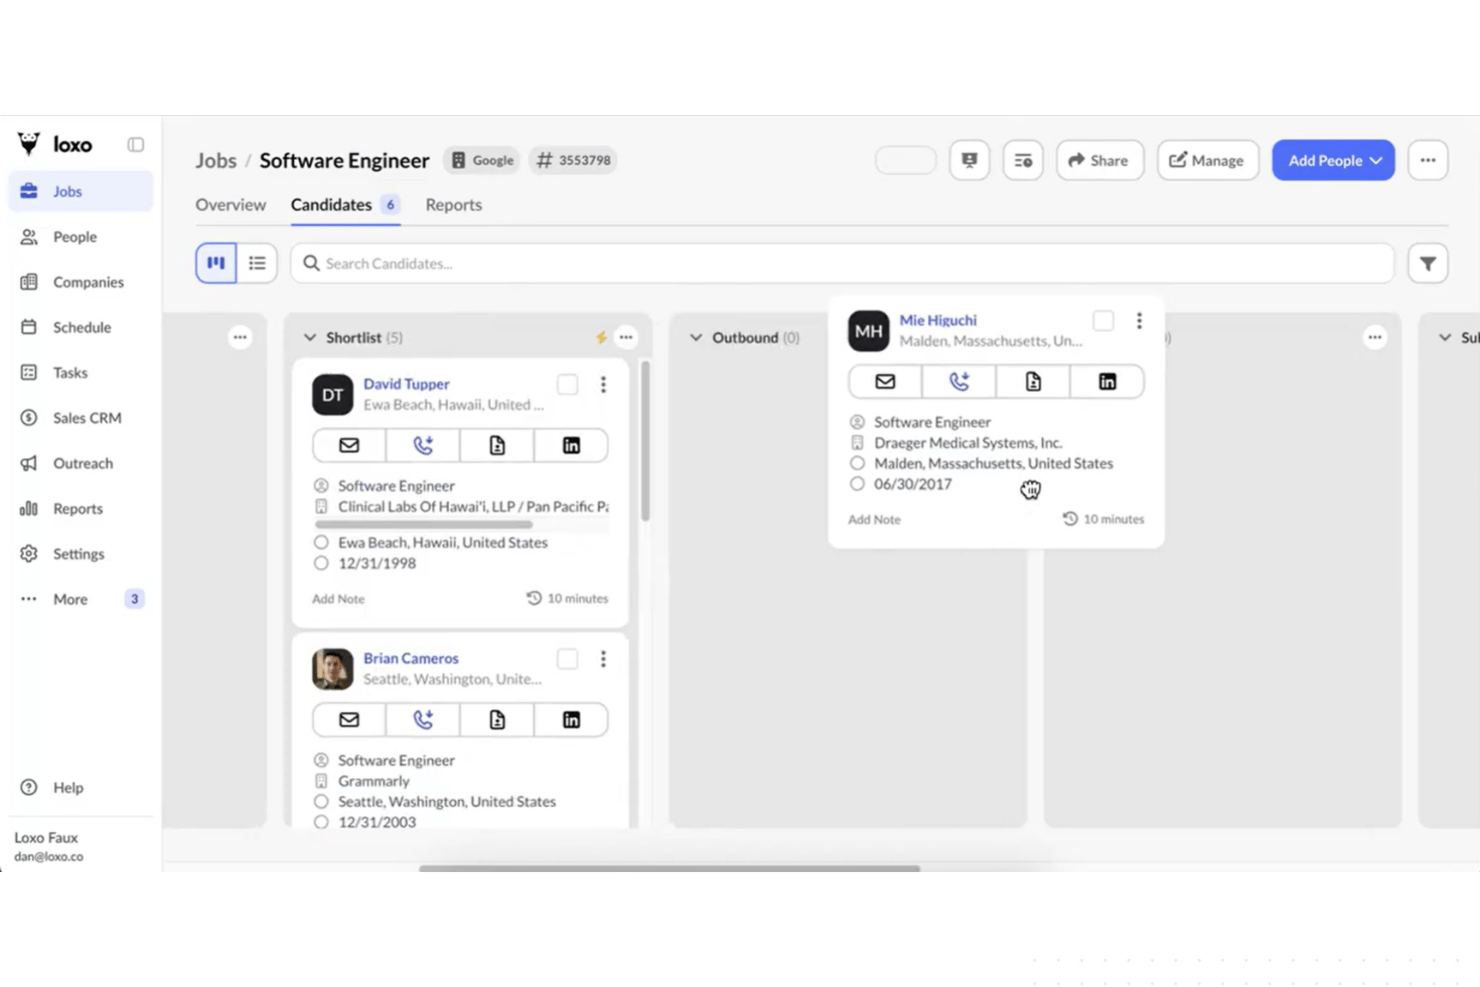Viewport: 1480px width, 987px height.
Task: Log a call for Mie Higuchi
Action: [x=959, y=381]
